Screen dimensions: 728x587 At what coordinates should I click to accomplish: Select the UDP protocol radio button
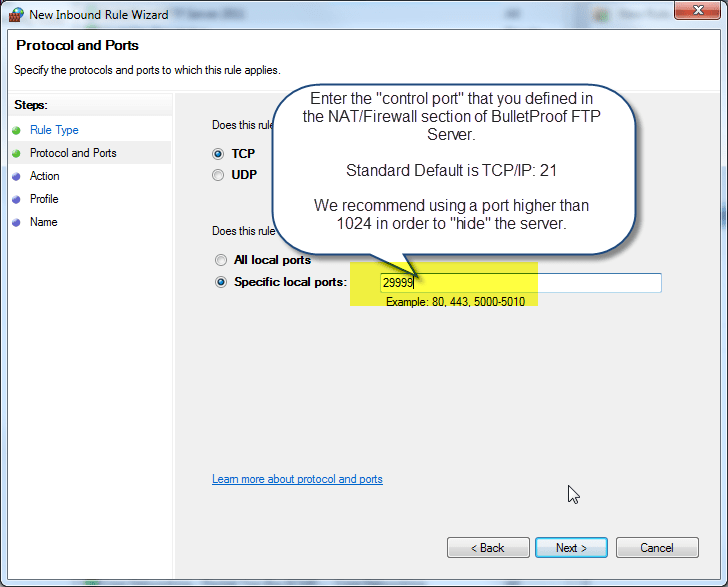pyautogui.click(x=218, y=175)
